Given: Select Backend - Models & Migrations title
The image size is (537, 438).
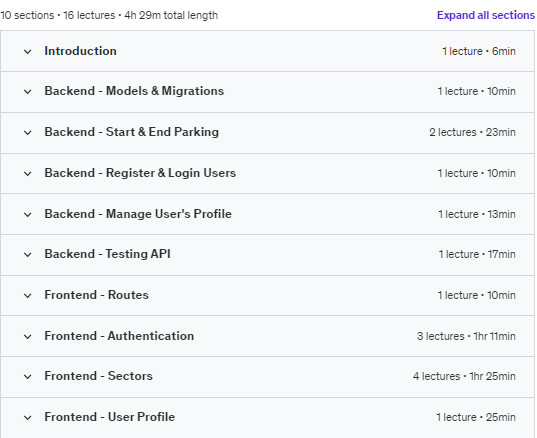Looking at the screenshot, I should [x=134, y=91].
